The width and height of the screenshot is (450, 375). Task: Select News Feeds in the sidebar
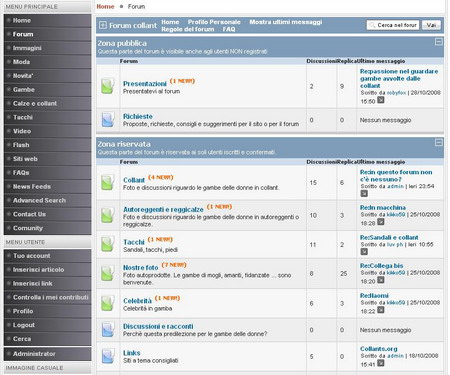pyautogui.click(x=47, y=186)
